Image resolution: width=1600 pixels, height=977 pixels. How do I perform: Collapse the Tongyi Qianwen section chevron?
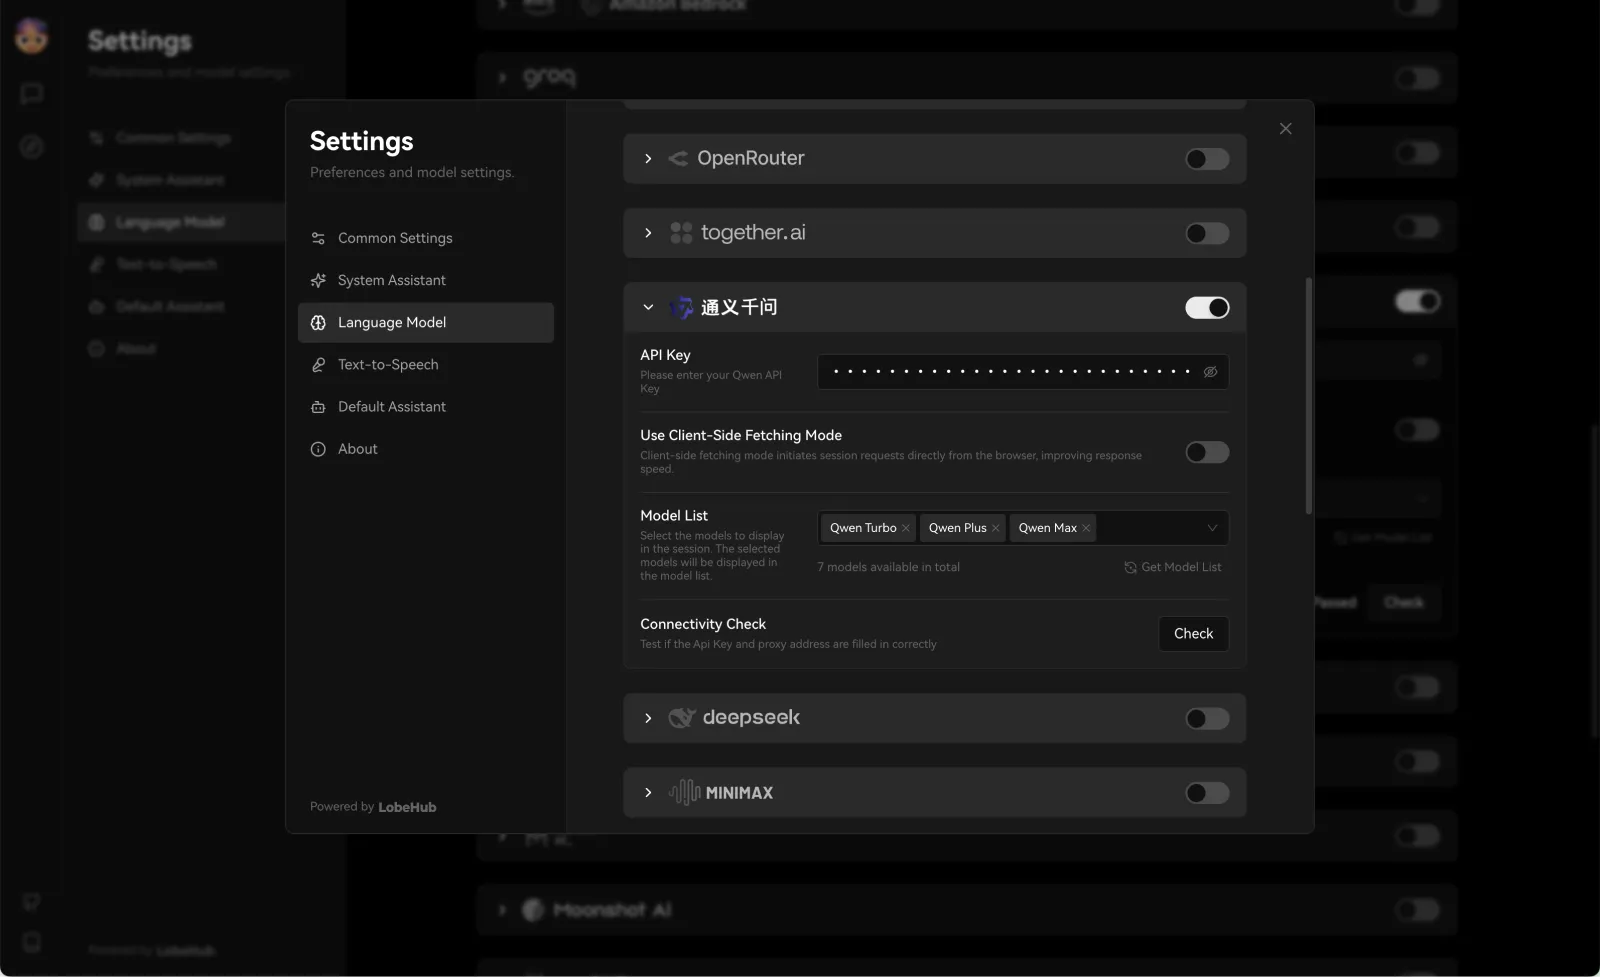pos(648,307)
